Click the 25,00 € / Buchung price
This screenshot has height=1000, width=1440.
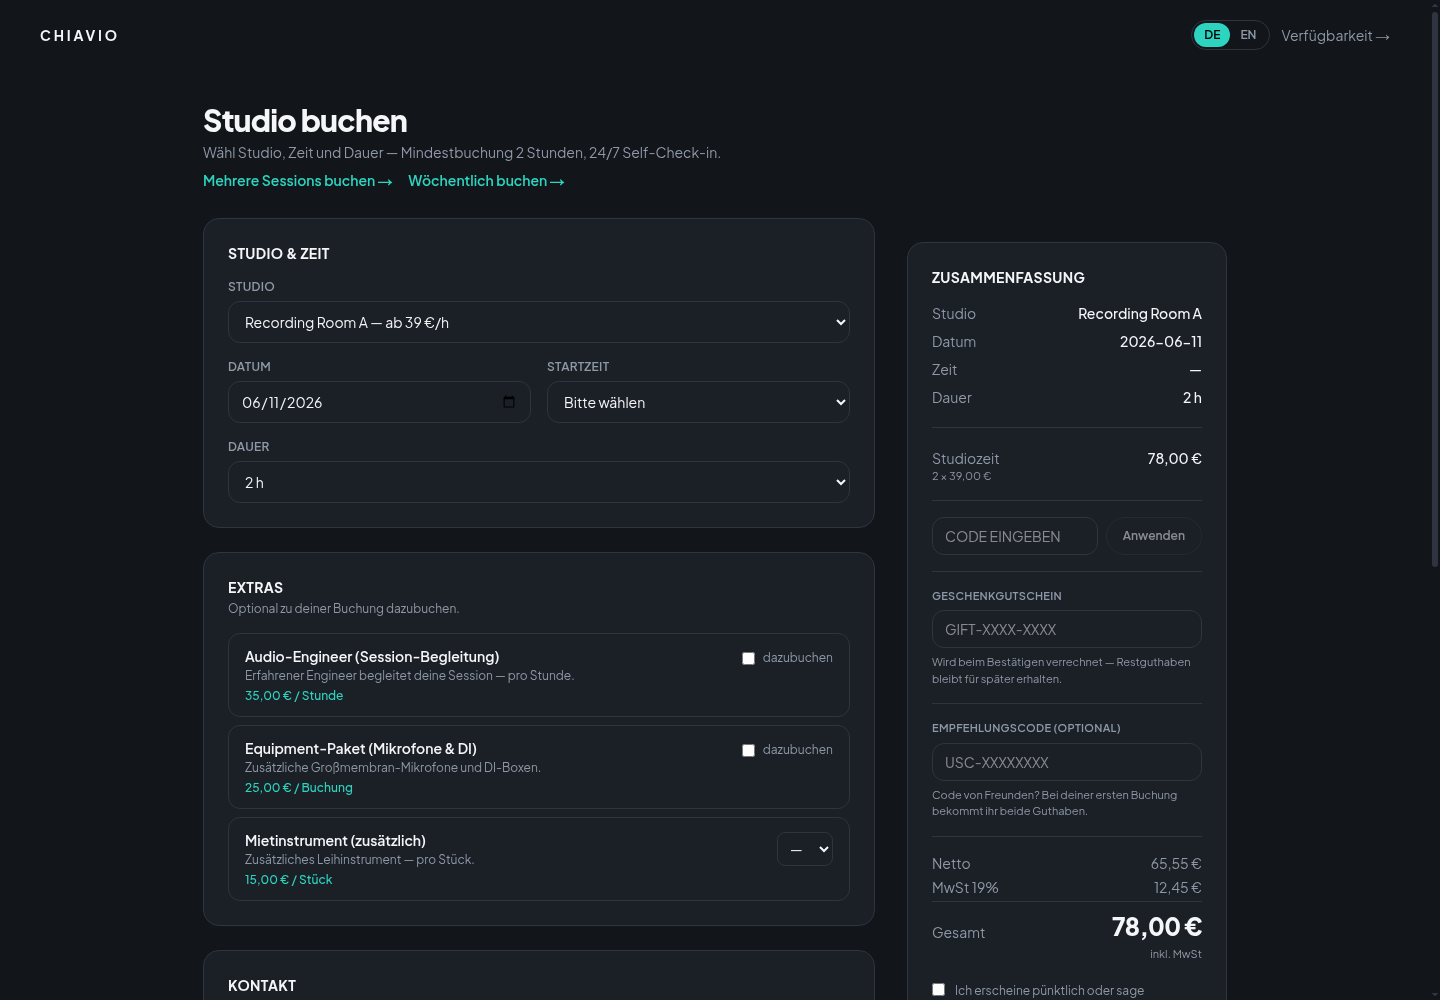coord(299,788)
